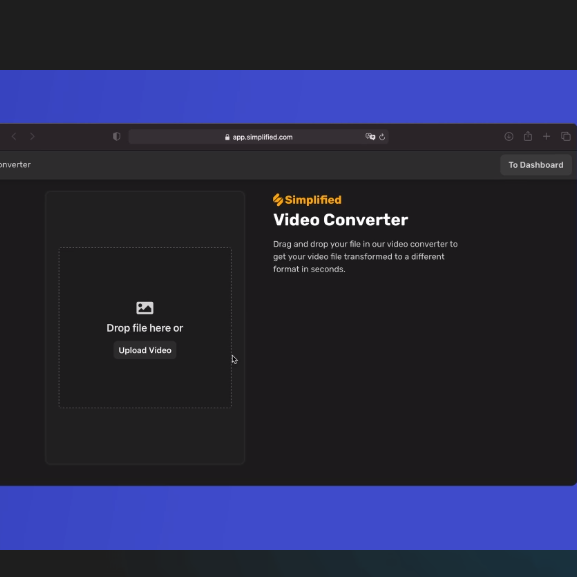Image resolution: width=577 pixels, height=577 pixels.
Task: Click the lock icon beside the URL
Action: pyautogui.click(x=227, y=137)
